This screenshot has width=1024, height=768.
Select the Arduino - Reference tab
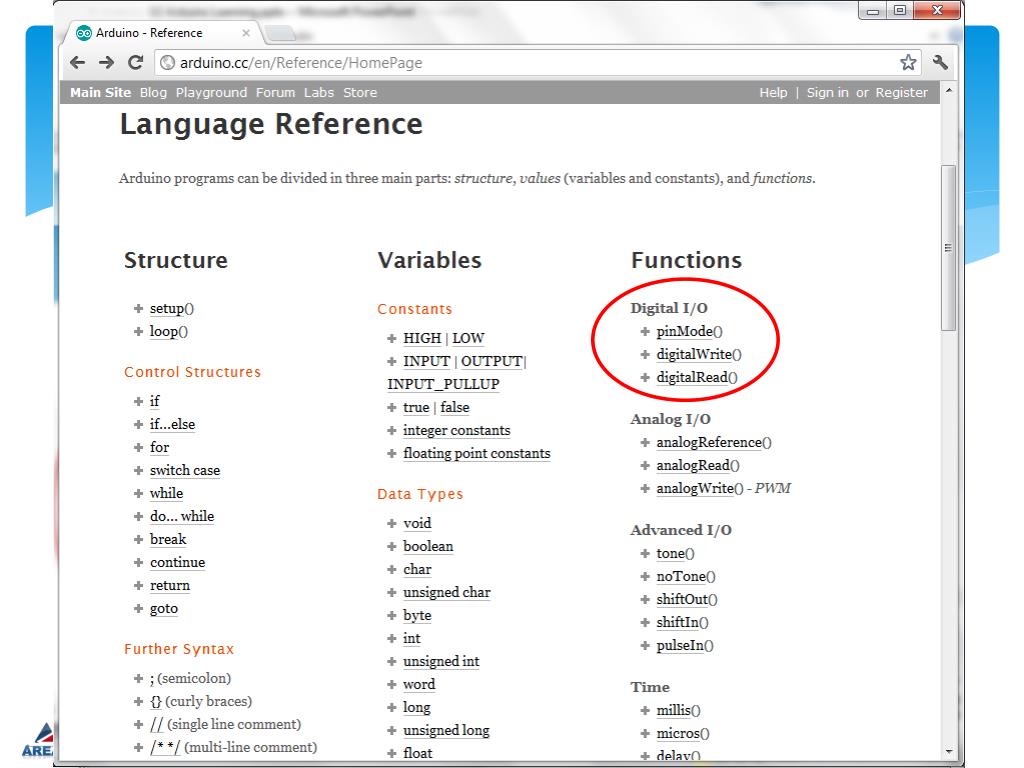click(x=163, y=33)
